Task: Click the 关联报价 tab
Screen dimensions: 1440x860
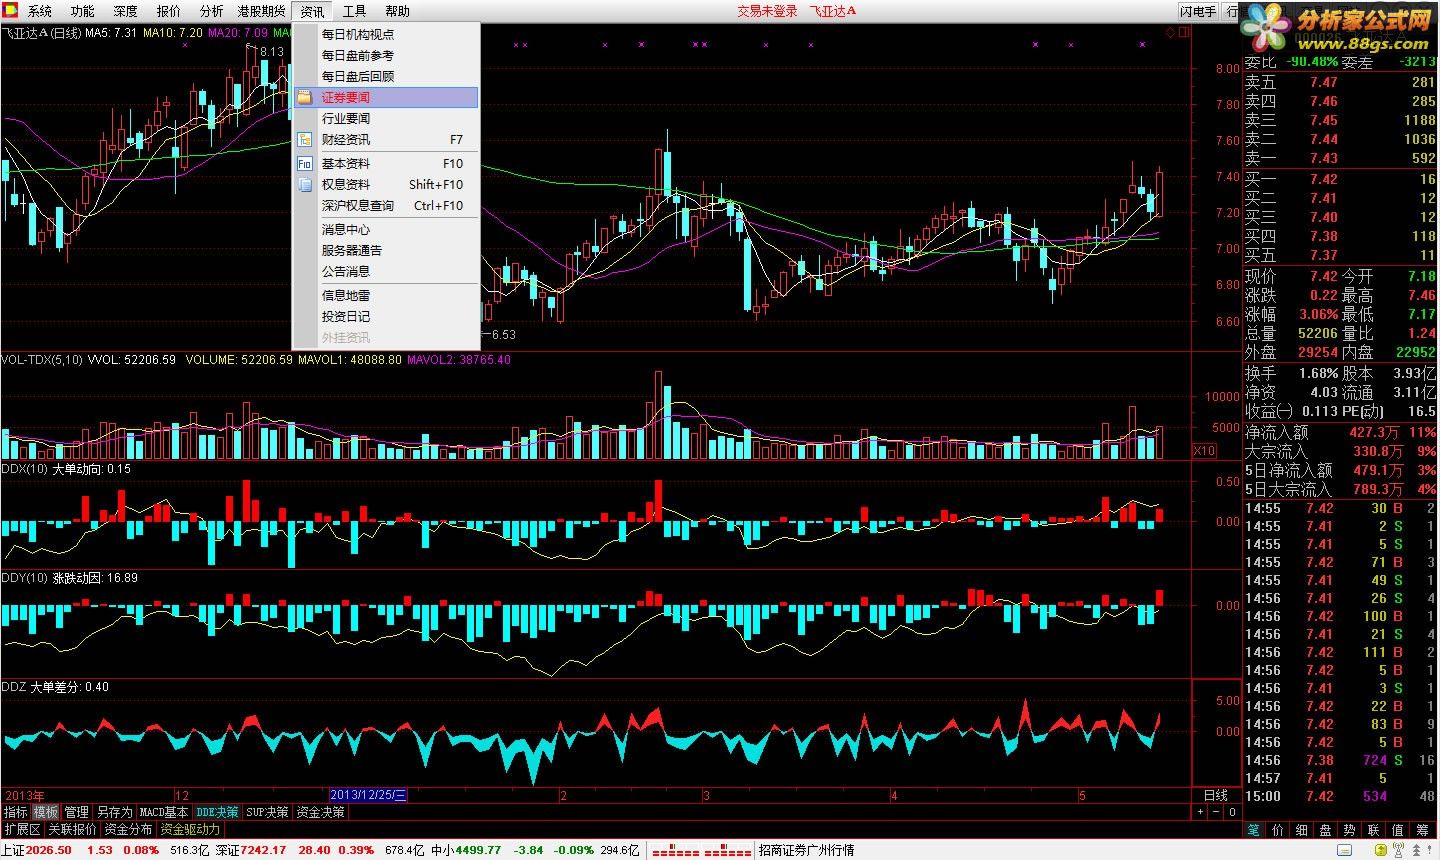Action: (x=72, y=829)
